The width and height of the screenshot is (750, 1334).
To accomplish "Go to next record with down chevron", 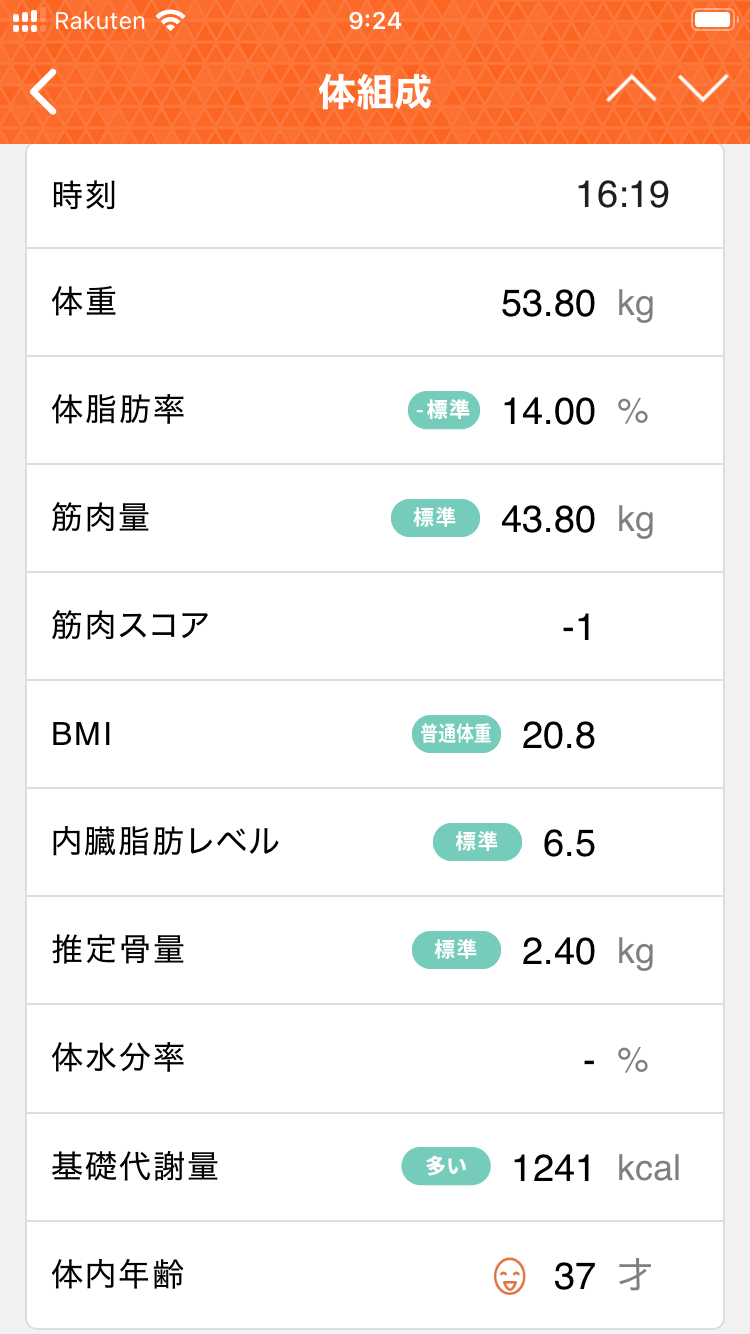I will click(x=704, y=89).
